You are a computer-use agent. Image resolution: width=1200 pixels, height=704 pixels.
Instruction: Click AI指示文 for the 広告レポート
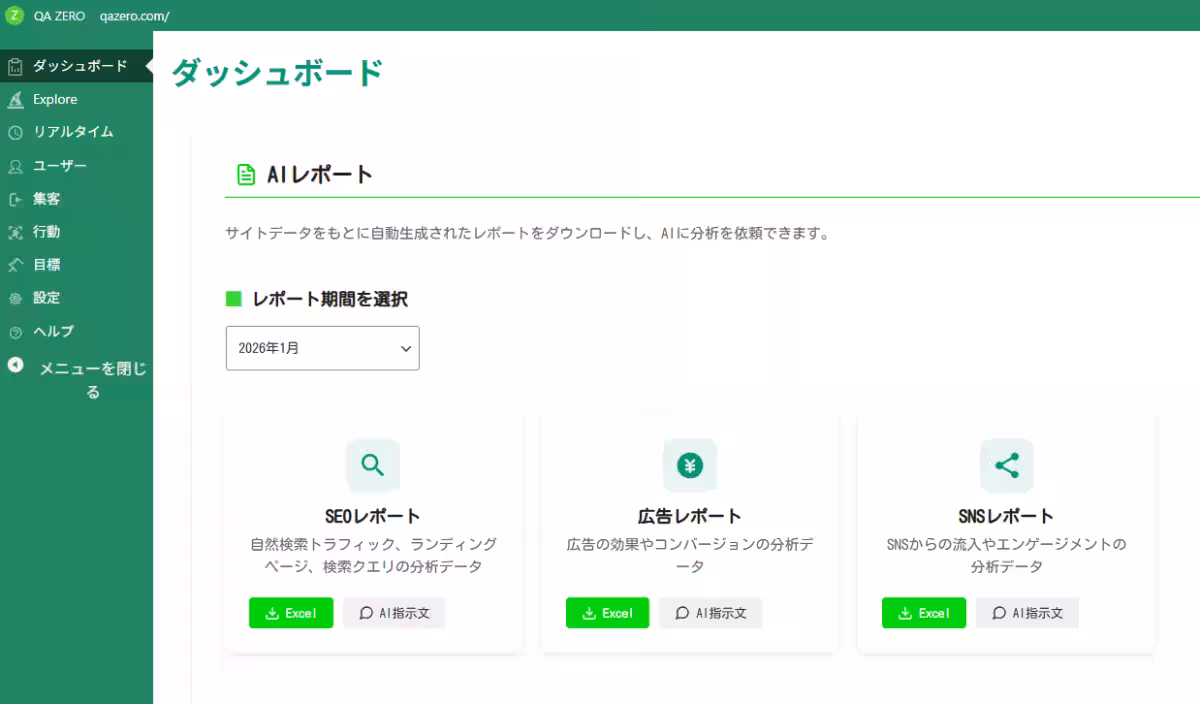coord(710,613)
